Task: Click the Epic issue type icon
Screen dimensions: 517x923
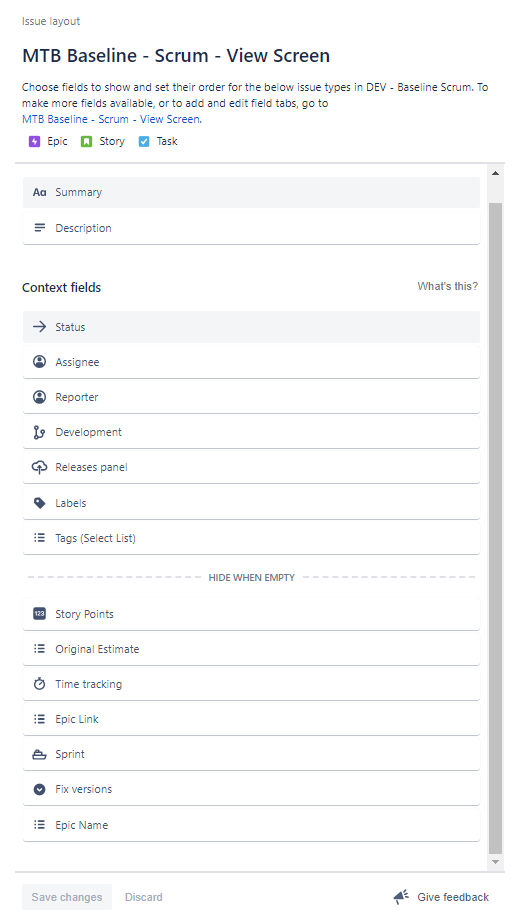Action: tap(34, 141)
